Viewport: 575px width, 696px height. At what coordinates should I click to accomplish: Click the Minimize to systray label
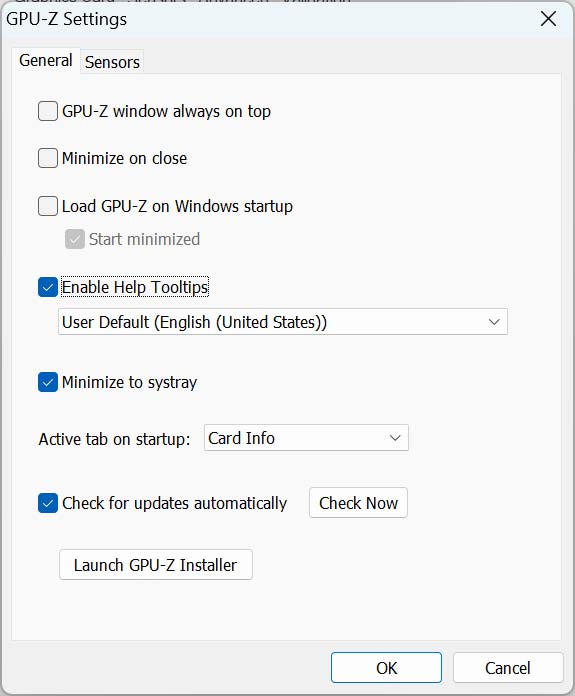coord(129,382)
